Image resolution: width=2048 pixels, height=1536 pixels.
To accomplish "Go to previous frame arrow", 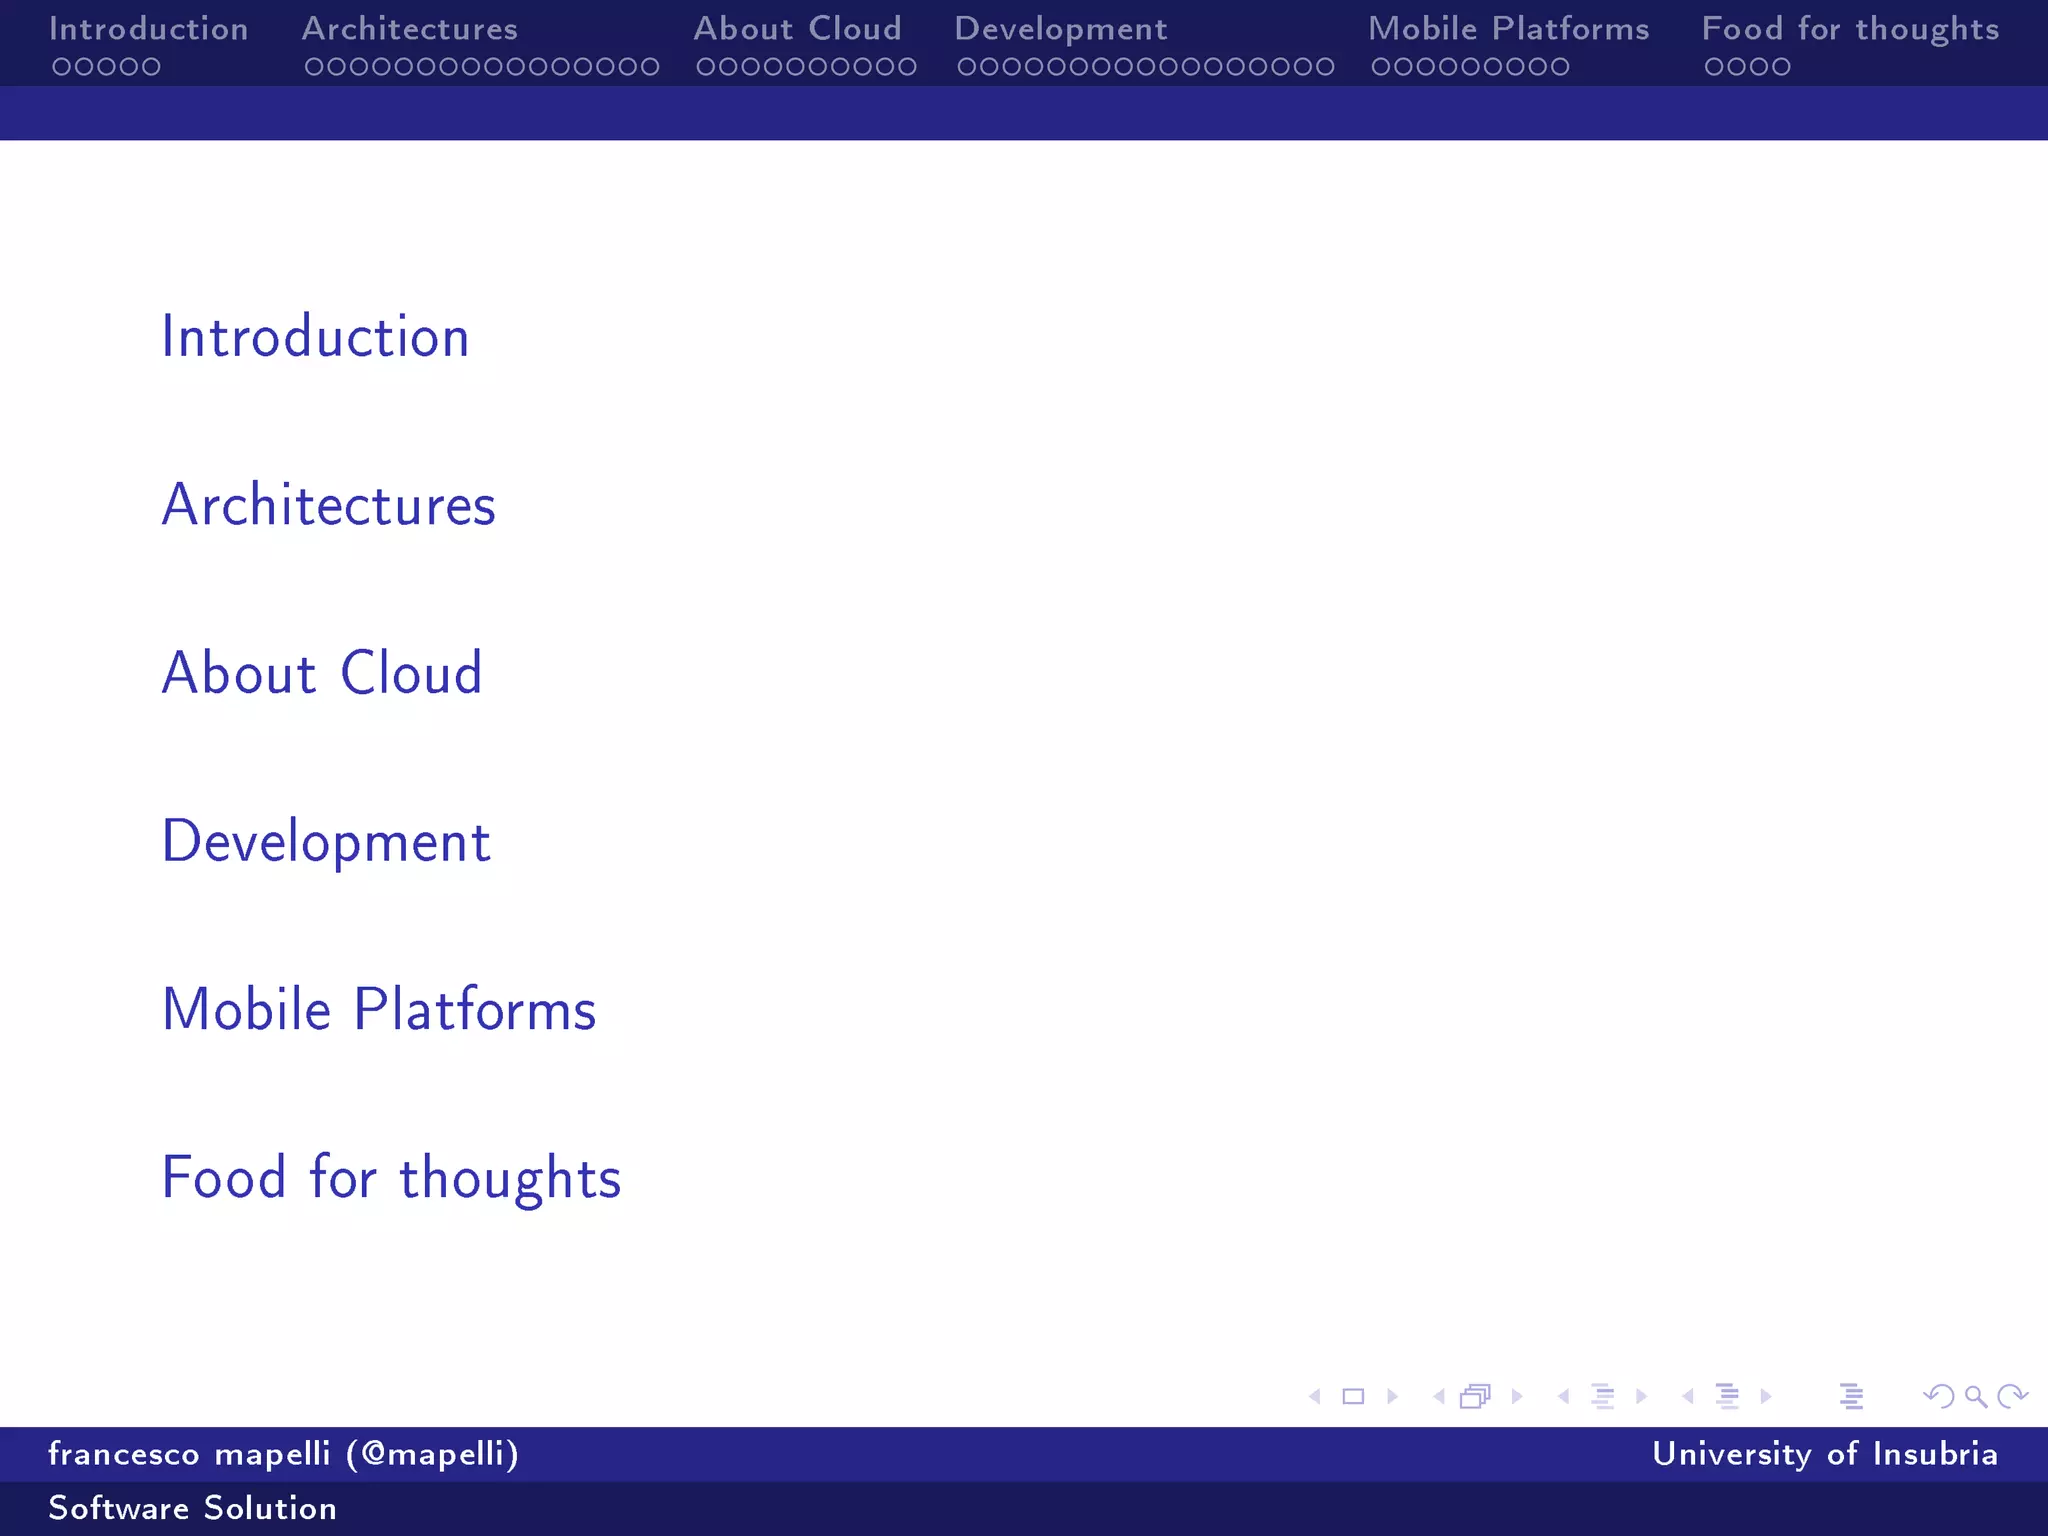I will click(x=1439, y=1396).
